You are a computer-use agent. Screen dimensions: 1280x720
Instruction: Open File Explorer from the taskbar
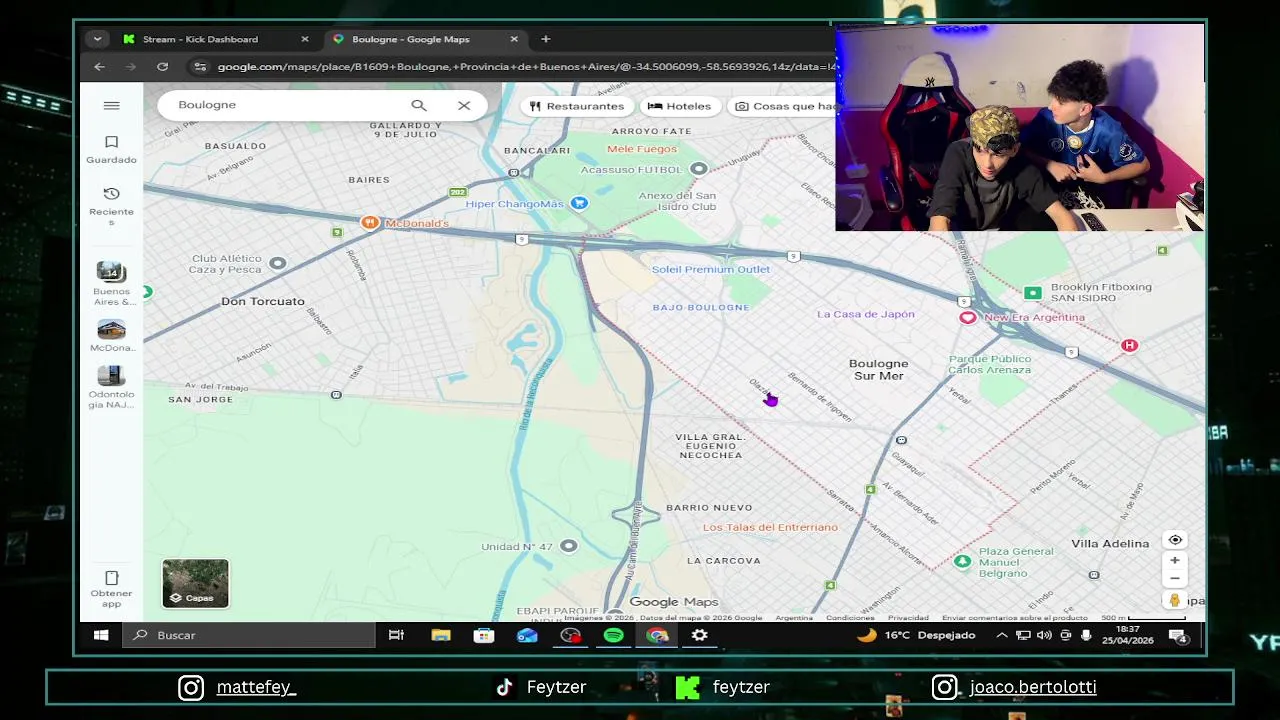pyautogui.click(x=440, y=635)
